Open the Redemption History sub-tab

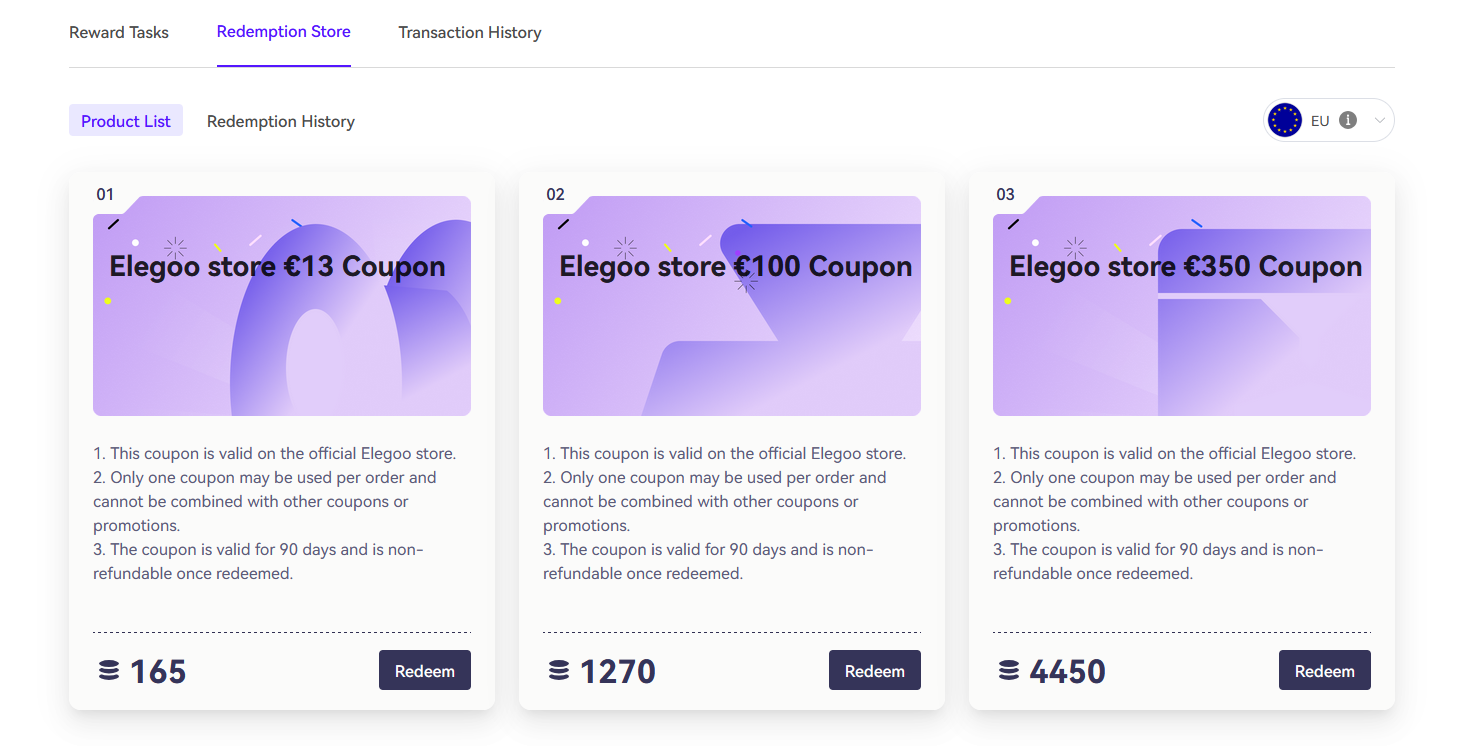[281, 121]
